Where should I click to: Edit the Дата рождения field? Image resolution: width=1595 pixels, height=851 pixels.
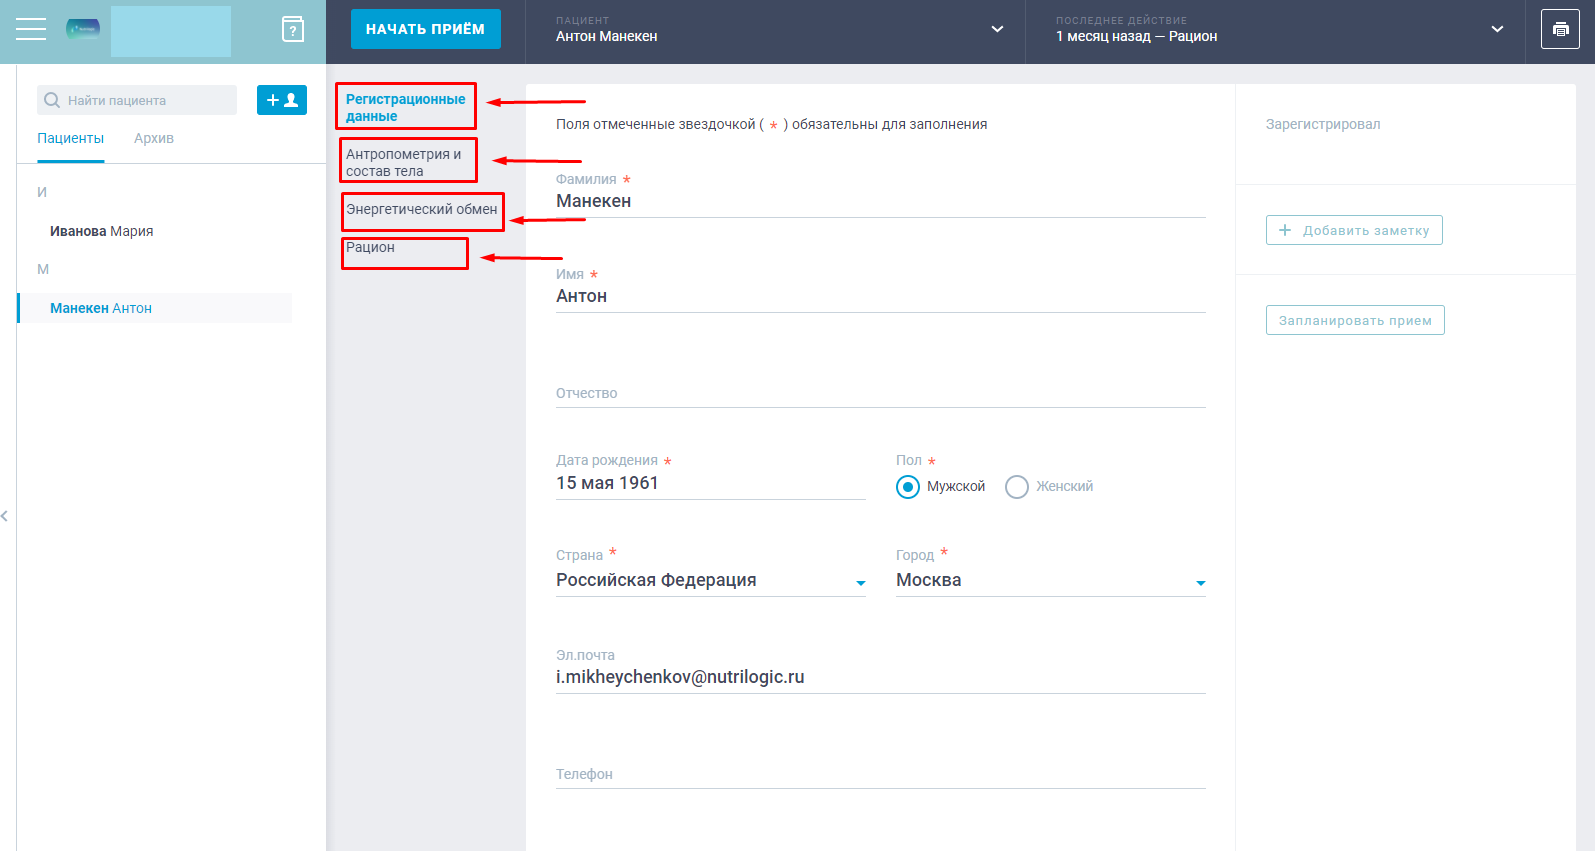click(x=711, y=483)
